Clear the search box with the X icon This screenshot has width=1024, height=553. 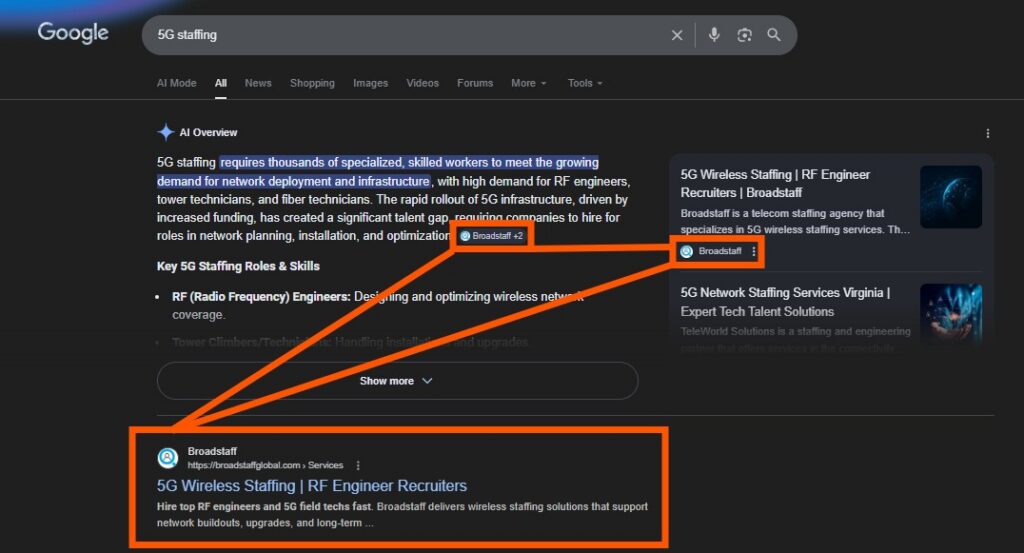[677, 35]
